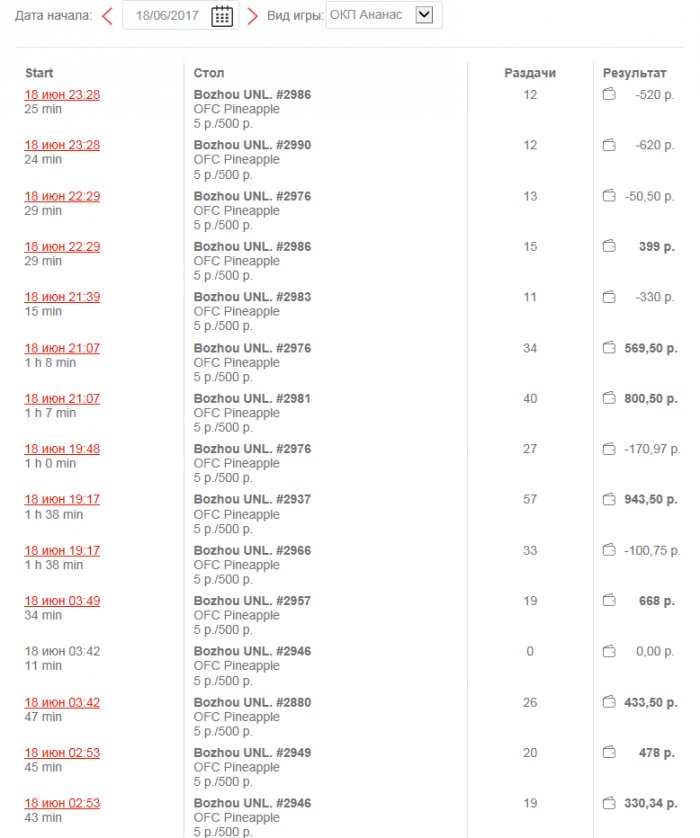Viewport: 700px width, 838px height.
Task: Expand the game type dropdown ОКП Ананас
Action: tap(425, 15)
